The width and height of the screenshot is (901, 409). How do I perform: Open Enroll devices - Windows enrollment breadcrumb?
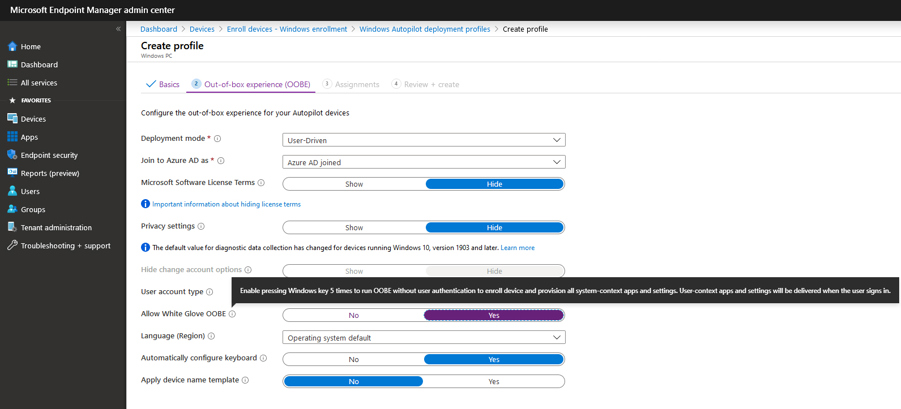[x=287, y=29]
